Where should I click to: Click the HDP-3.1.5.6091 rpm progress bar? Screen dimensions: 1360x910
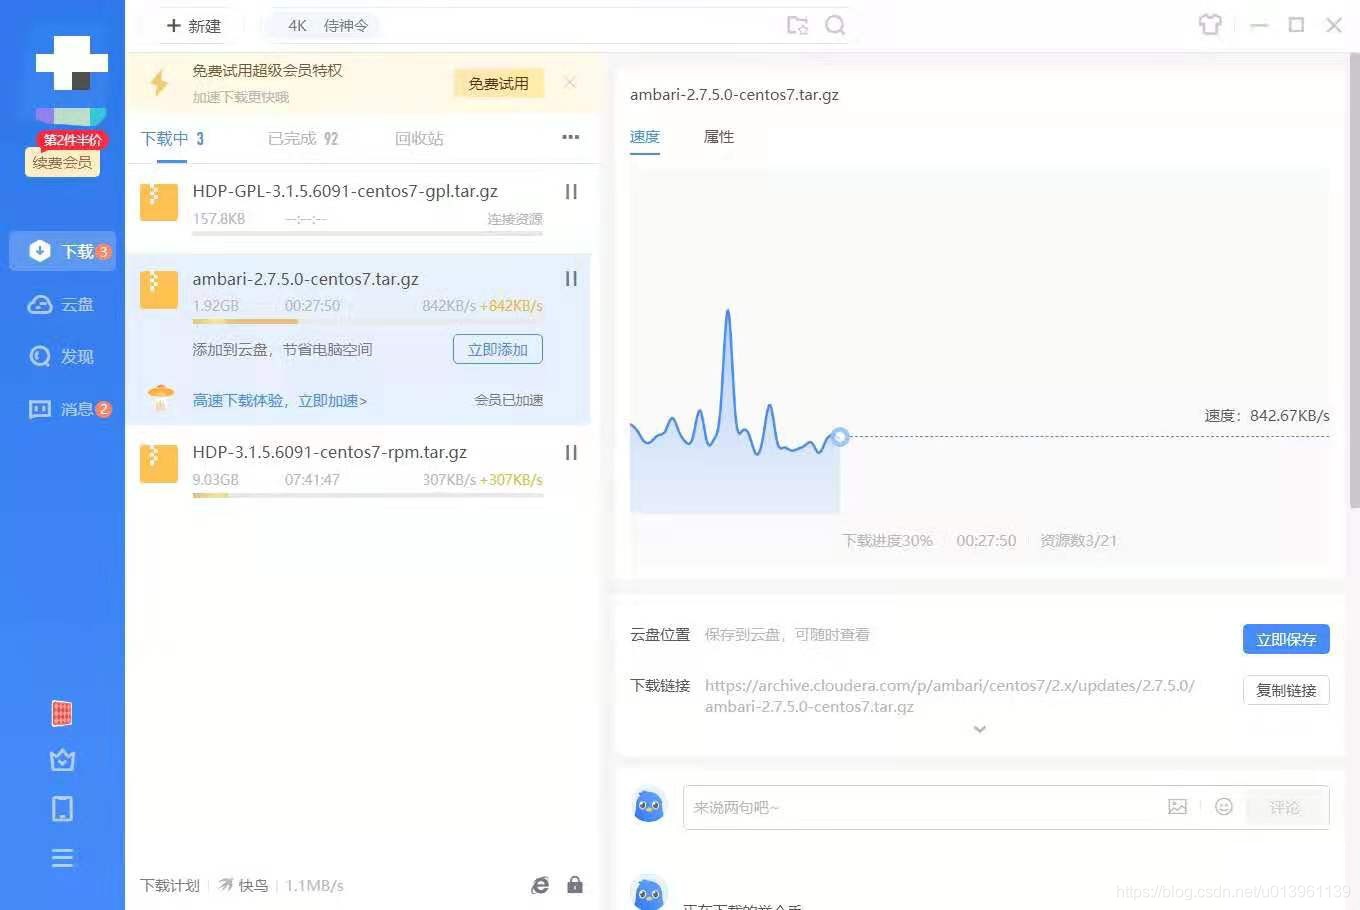tap(368, 495)
